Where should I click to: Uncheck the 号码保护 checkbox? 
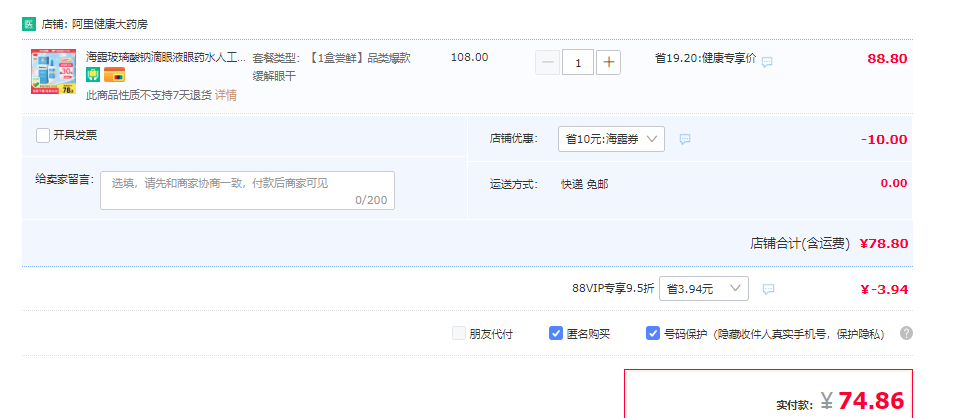(653, 334)
